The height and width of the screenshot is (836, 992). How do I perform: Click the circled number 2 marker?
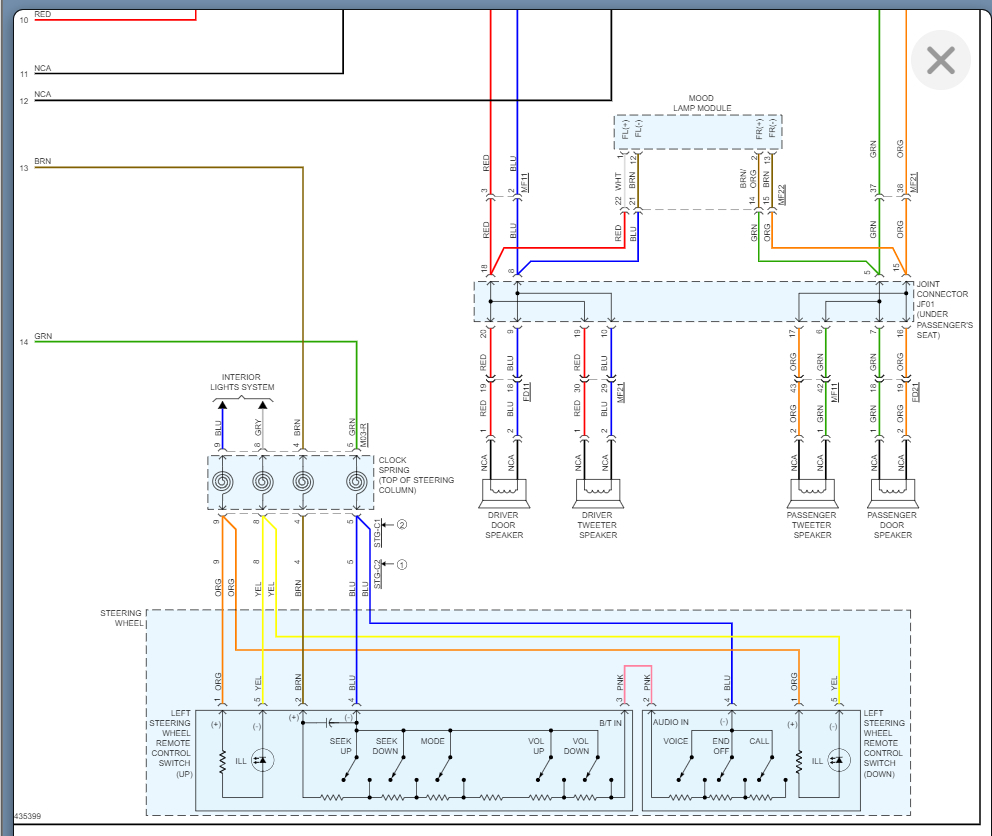click(402, 525)
